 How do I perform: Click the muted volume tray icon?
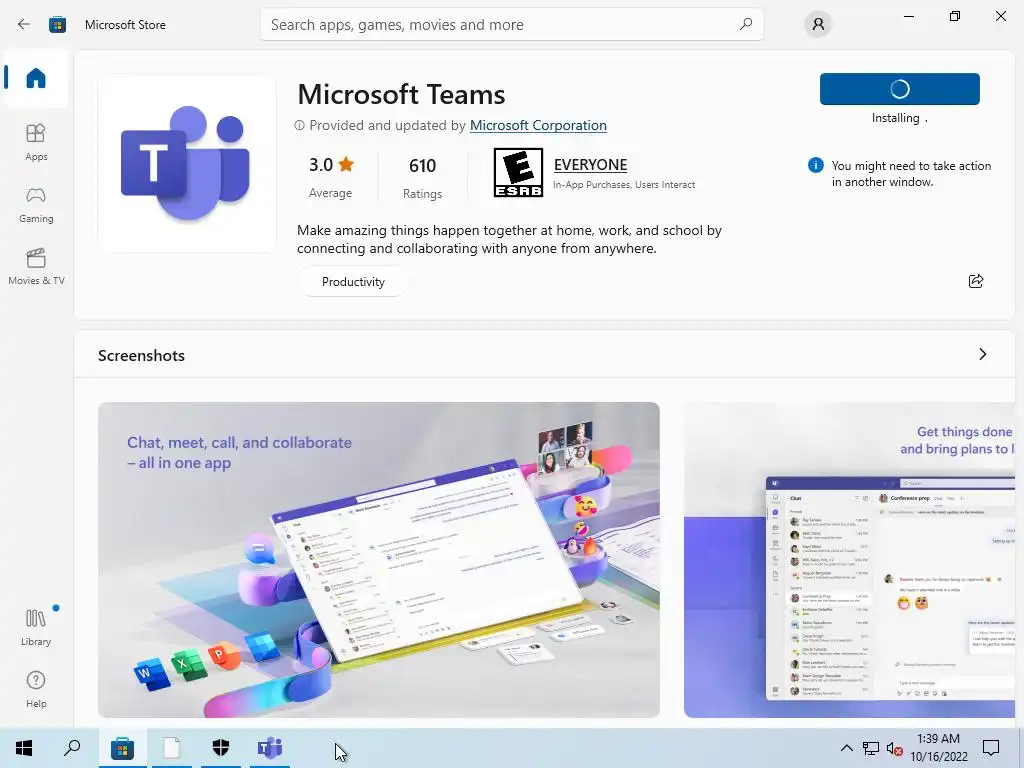[x=894, y=748]
